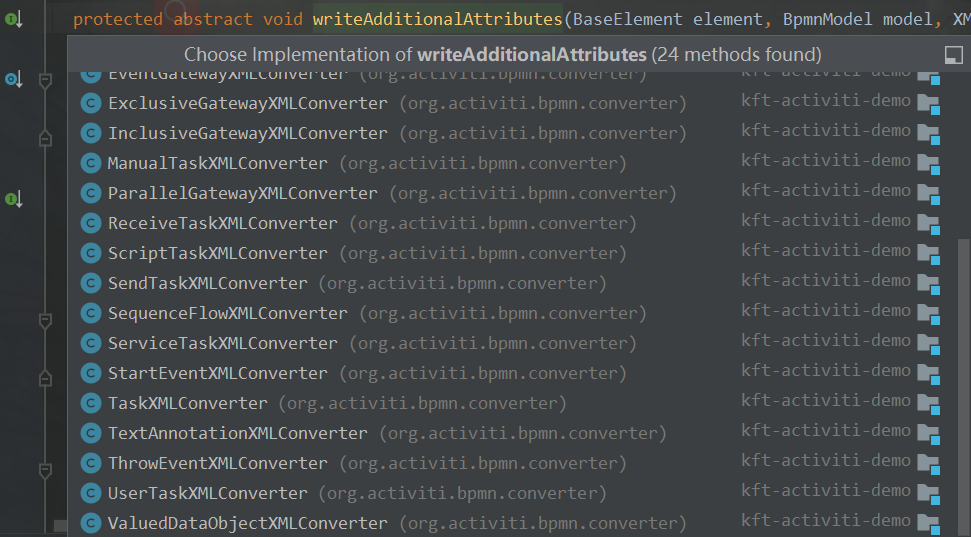Click class icon beside StartEventXMLConverter

(x=91, y=373)
